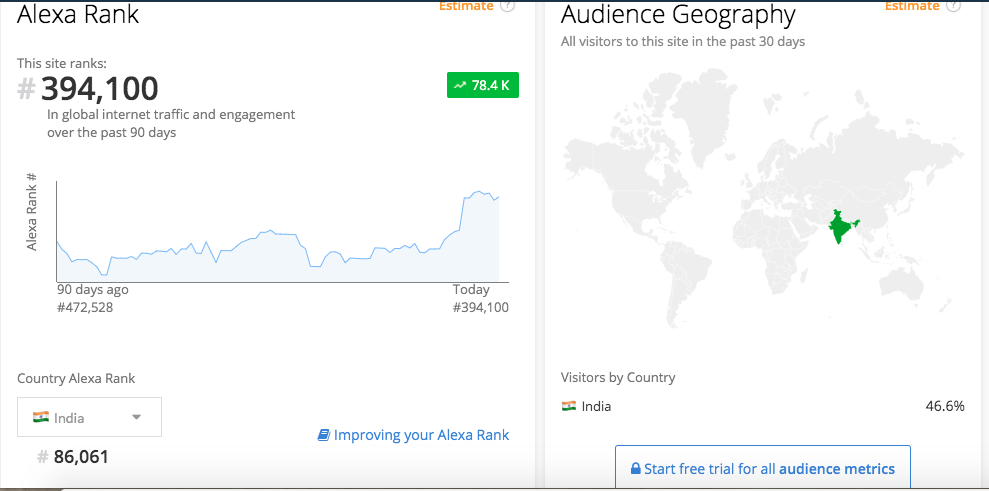Image resolution: width=989 pixels, height=491 pixels.
Task: Click the orange Estimate label in Alexa Rank
Action: [x=466, y=6]
